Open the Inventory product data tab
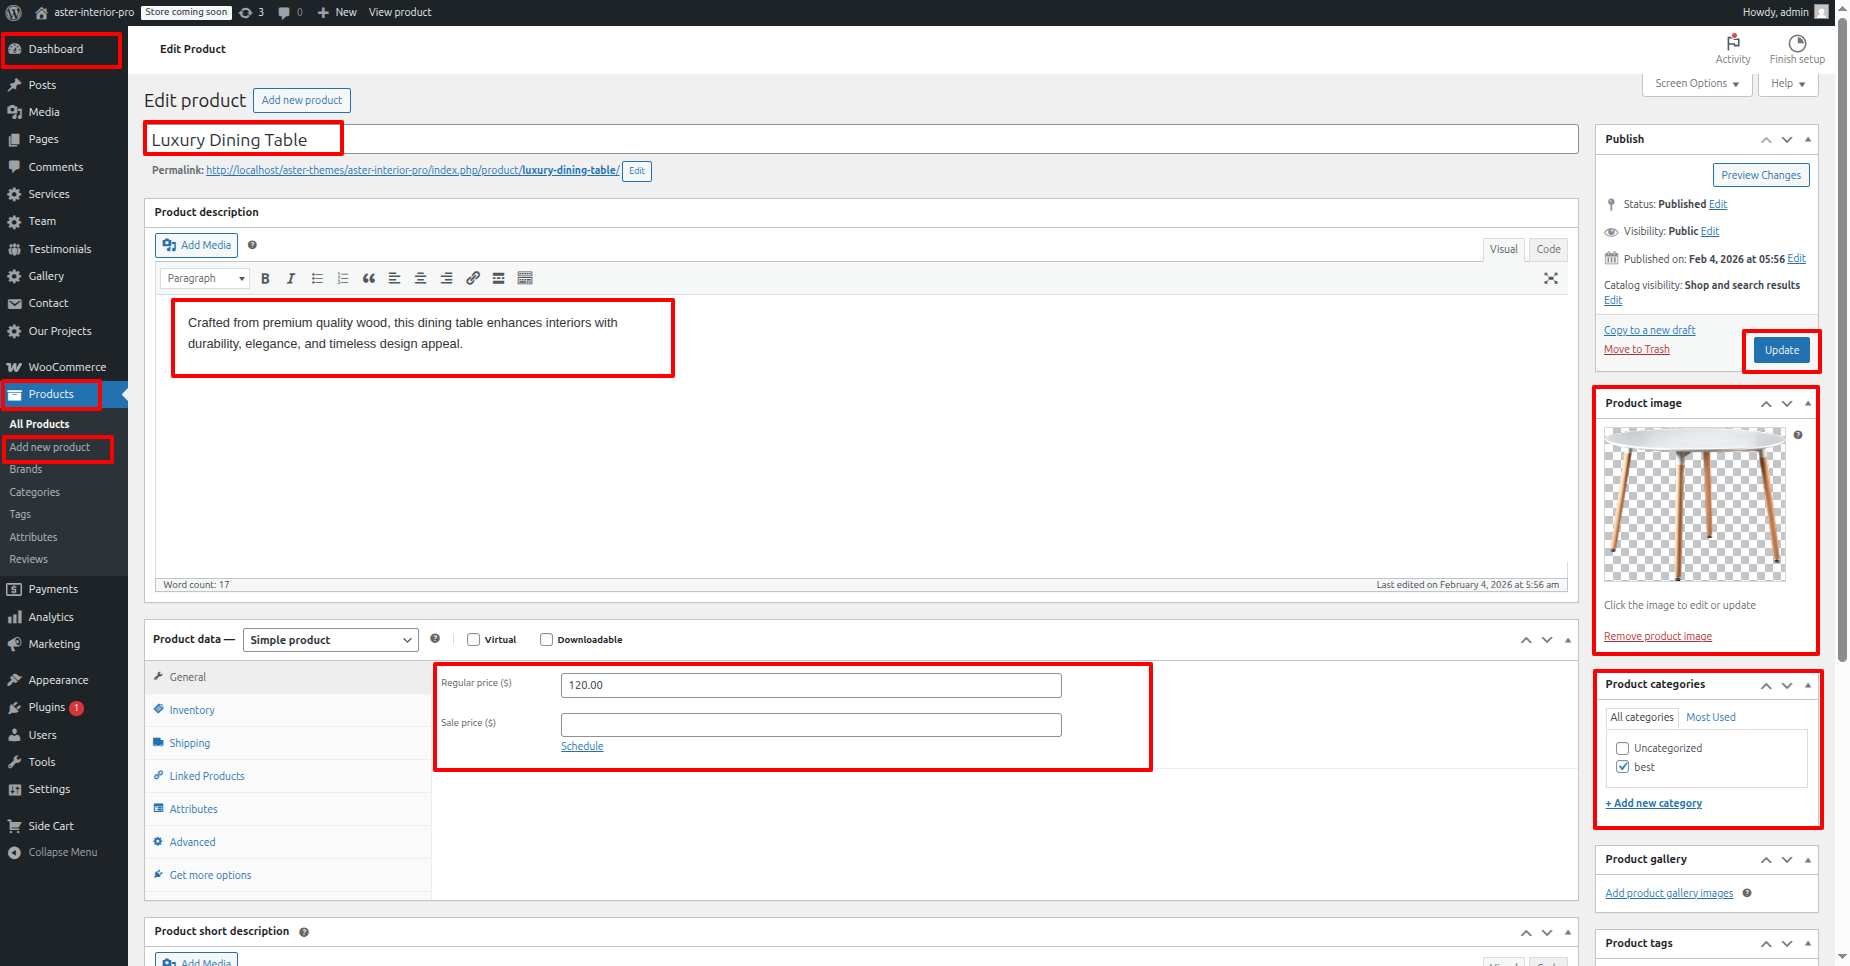This screenshot has height=966, width=1850. pyautogui.click(x=192, y=710)
